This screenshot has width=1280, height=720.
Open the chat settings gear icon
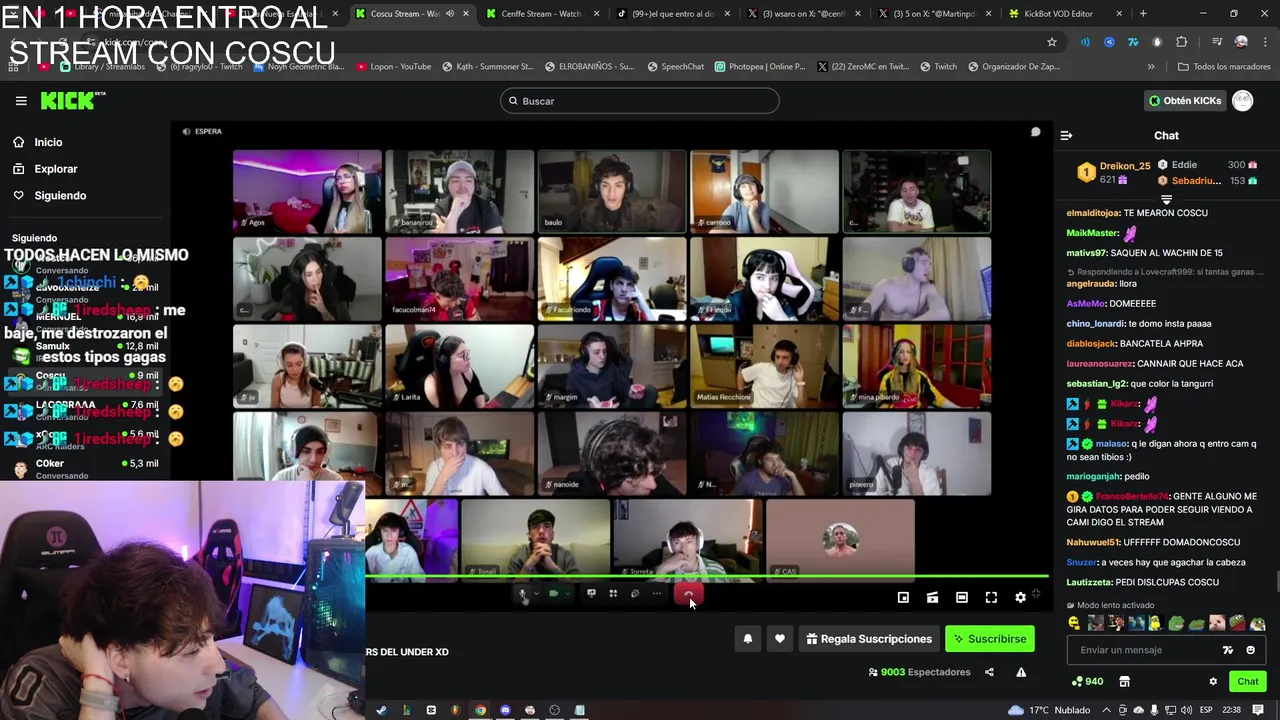click(1213, 682)
